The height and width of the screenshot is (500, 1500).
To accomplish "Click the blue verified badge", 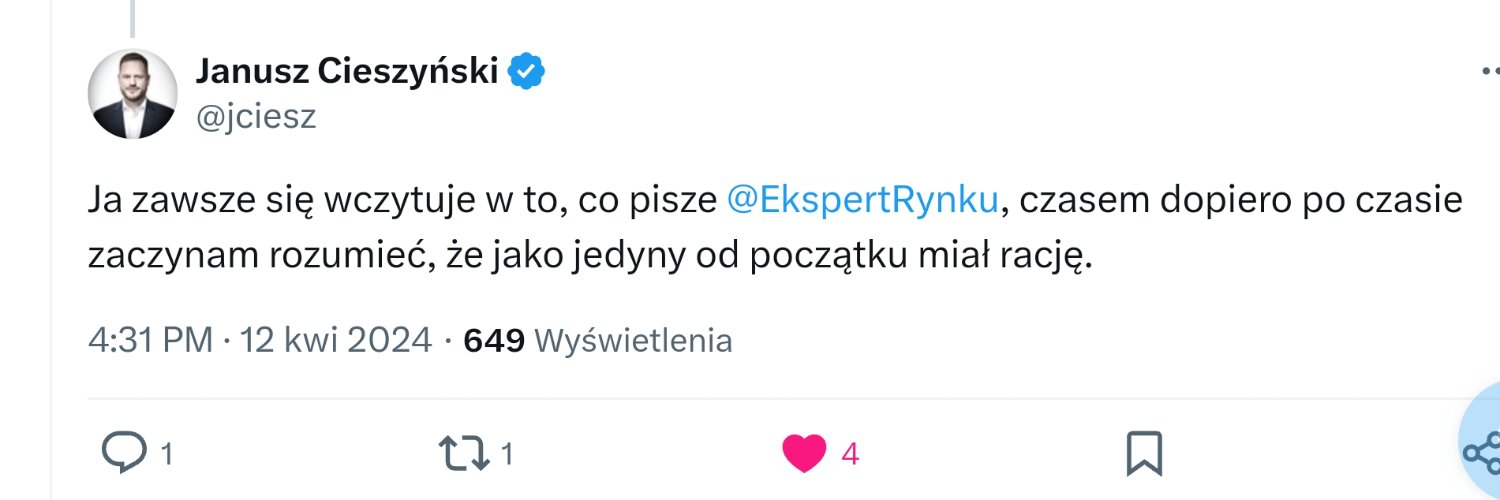I will coord(527,72).
